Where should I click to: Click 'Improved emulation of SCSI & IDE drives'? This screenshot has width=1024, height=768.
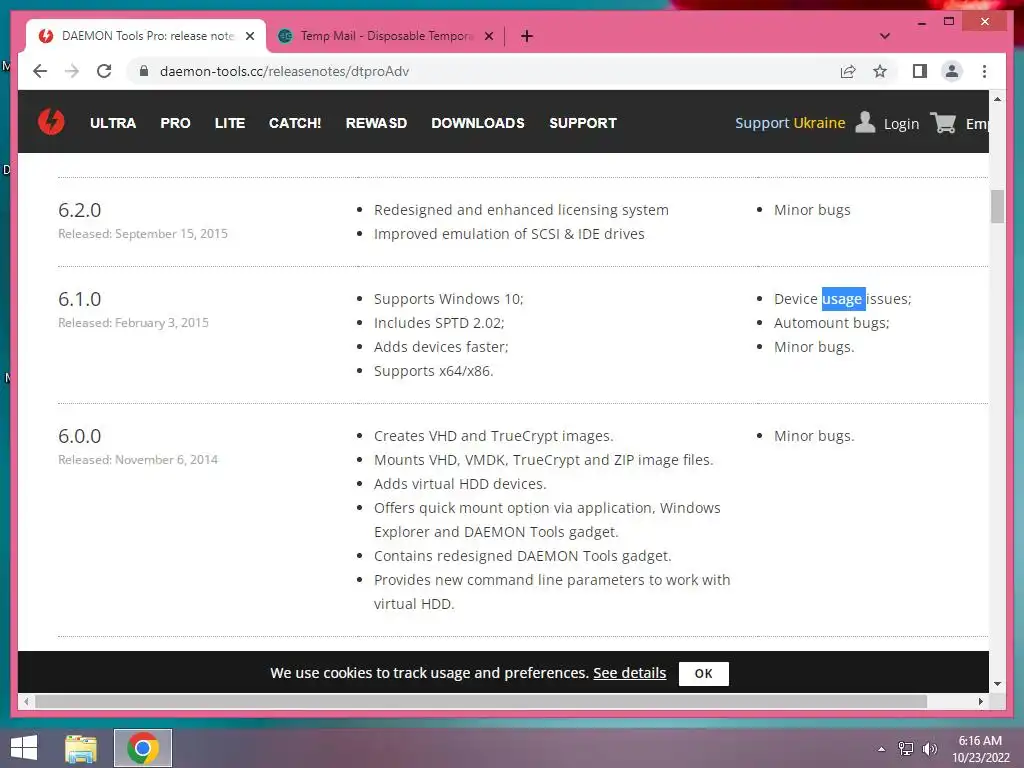pyautogui.click(x=509, y=234)
